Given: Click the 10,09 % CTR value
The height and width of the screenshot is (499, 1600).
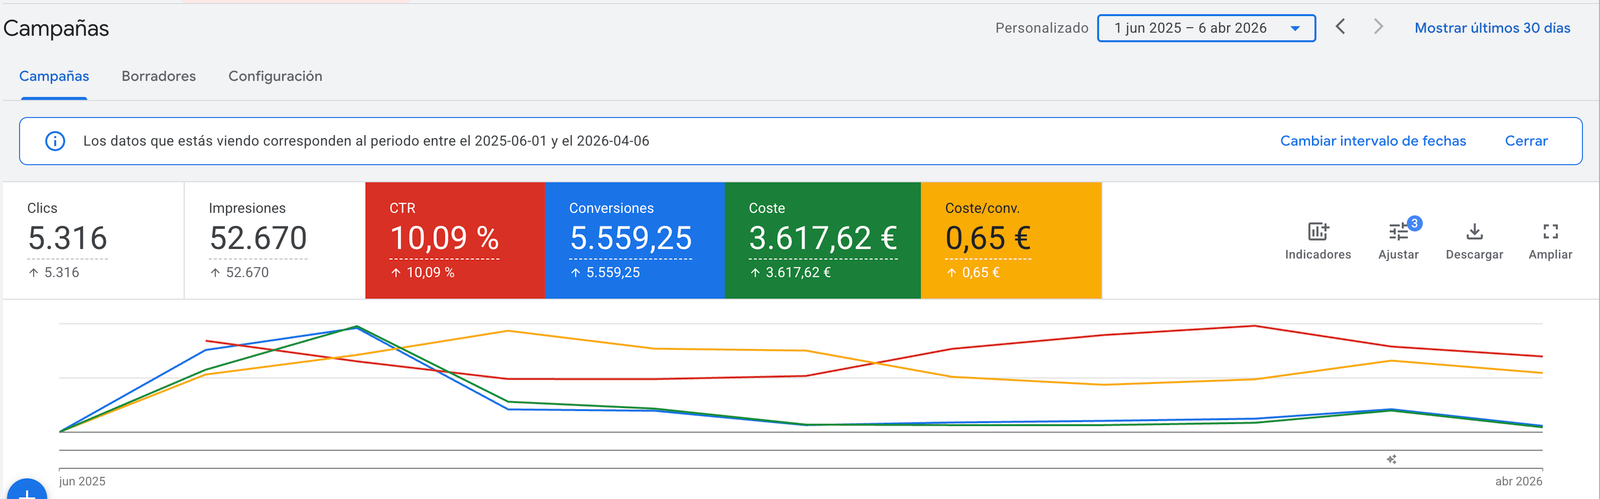Looking at the screenshot, I should pos(444,238).
